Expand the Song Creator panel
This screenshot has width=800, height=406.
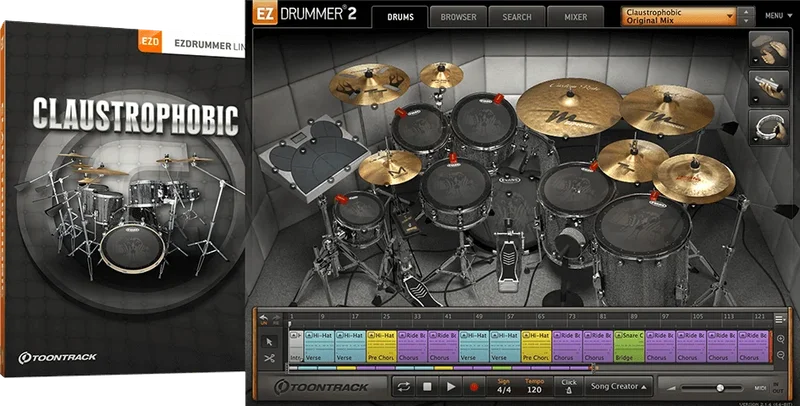(618, 387)
